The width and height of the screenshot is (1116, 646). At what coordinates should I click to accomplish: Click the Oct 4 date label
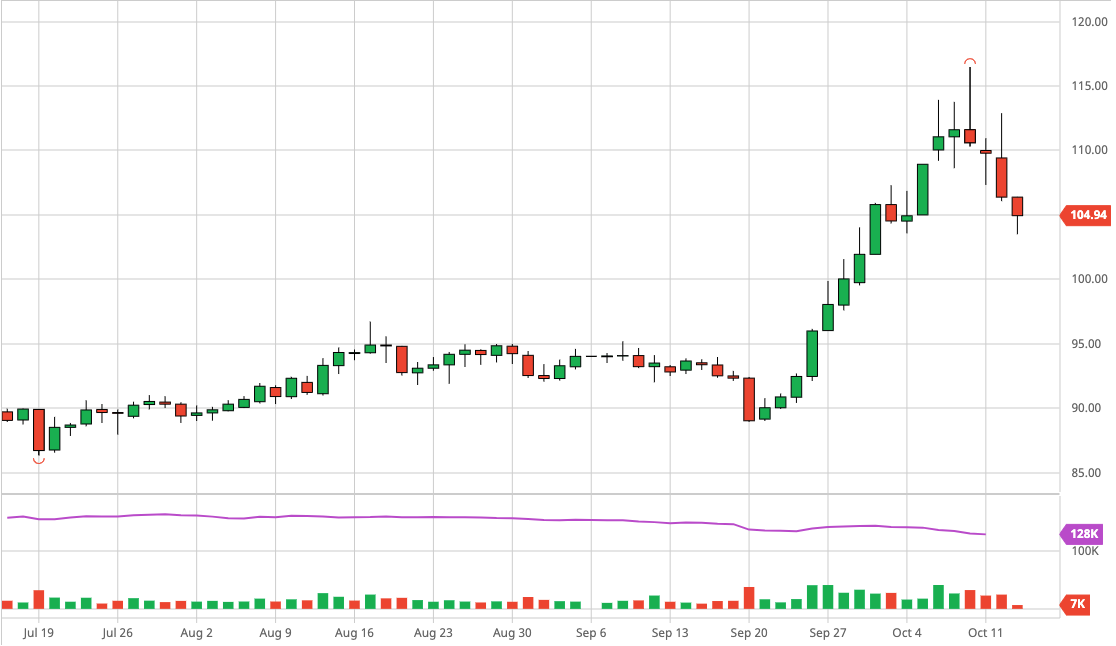tap(907, 632)
